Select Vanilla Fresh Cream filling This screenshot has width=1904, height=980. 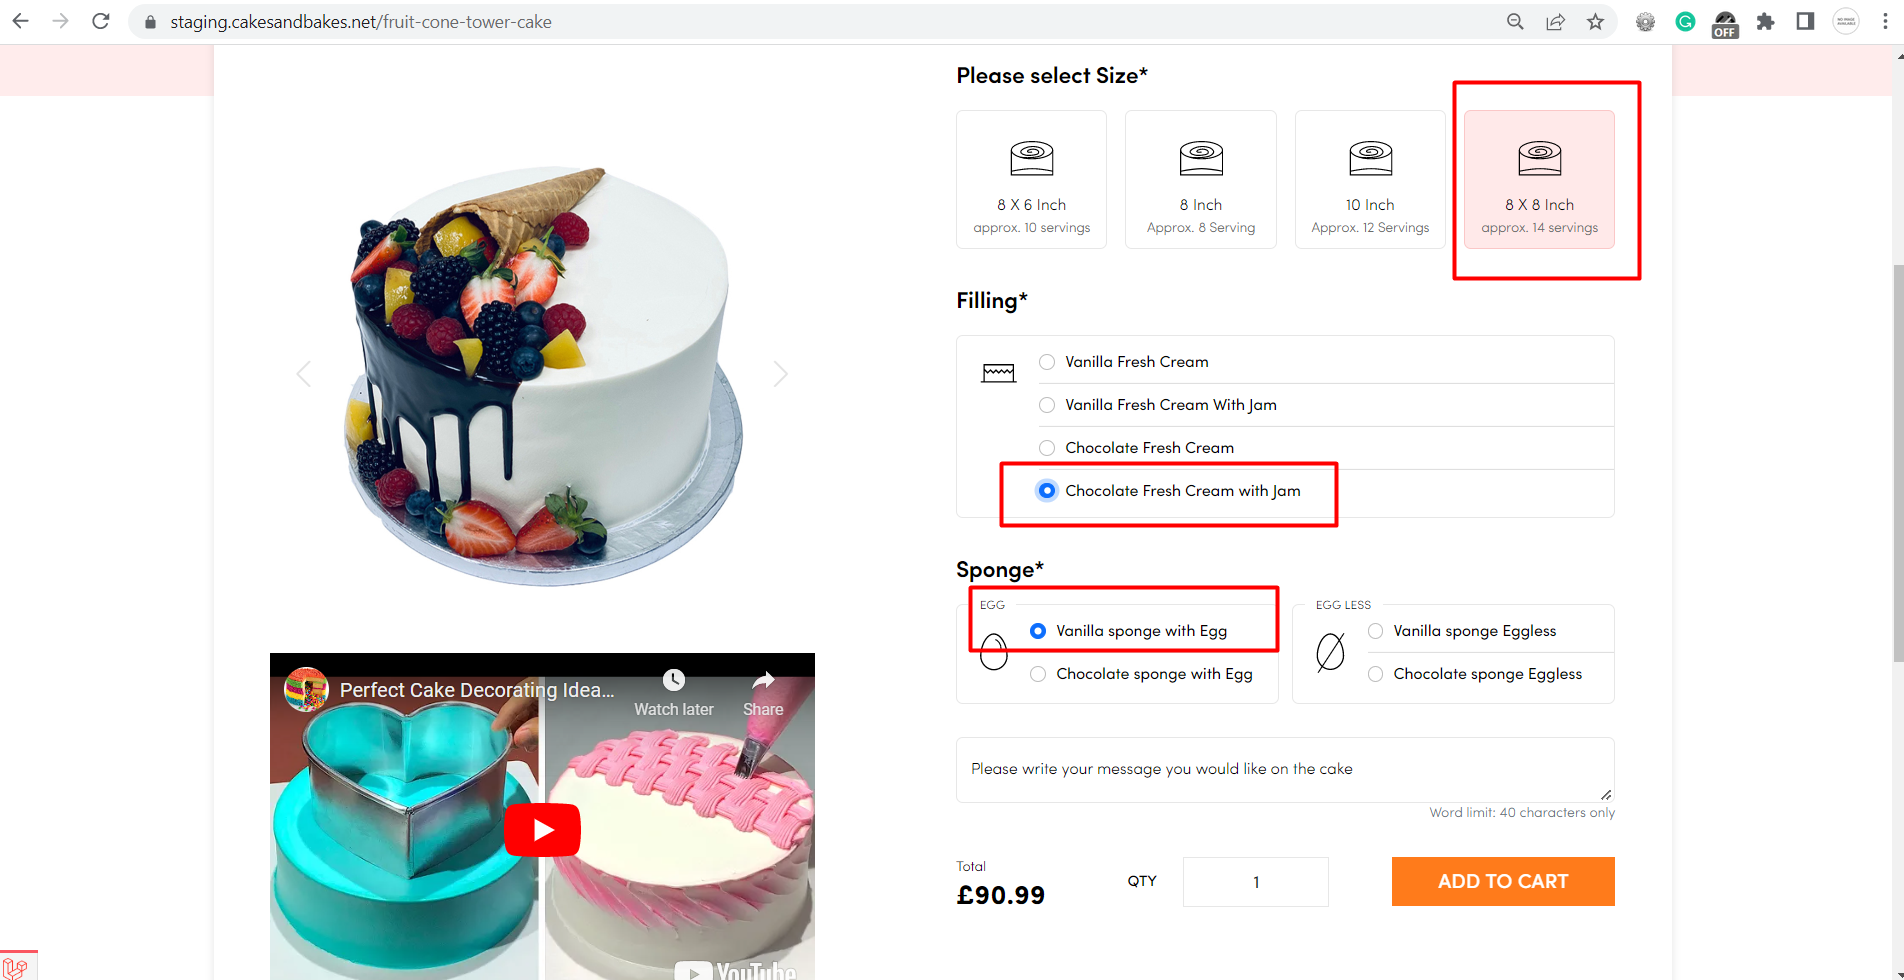[x=1047, y=362]
